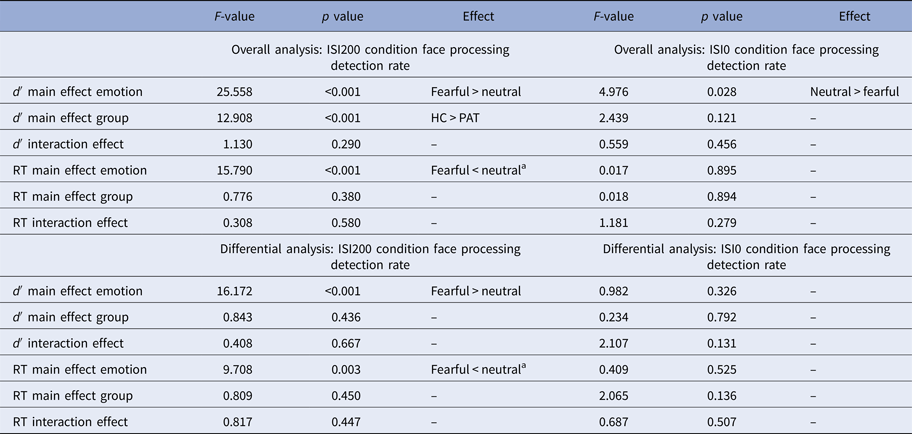912x434 pixels.
Task: Click the Neutral > fearful effect cell
Action: point(854,92)
